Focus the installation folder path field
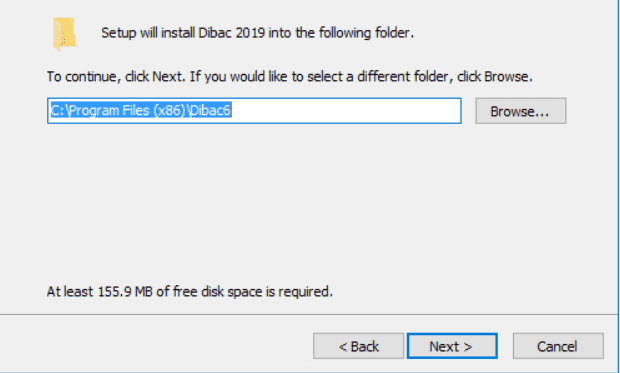620x373 pixels. [x=254, y=111]
